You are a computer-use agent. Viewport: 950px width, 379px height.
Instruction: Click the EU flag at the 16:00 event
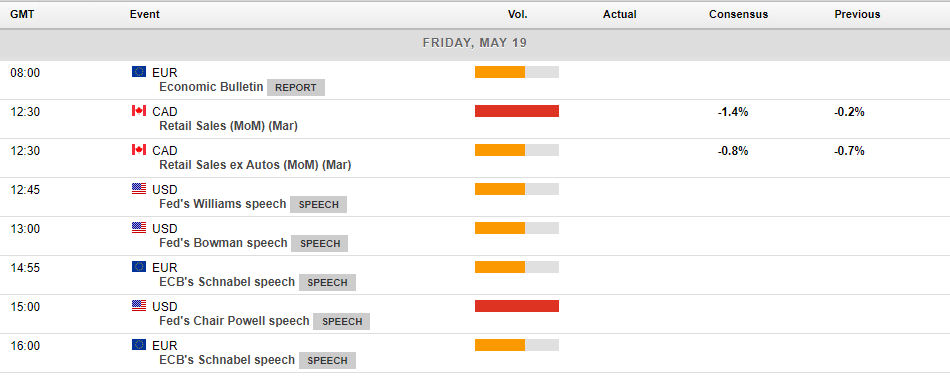139,344
